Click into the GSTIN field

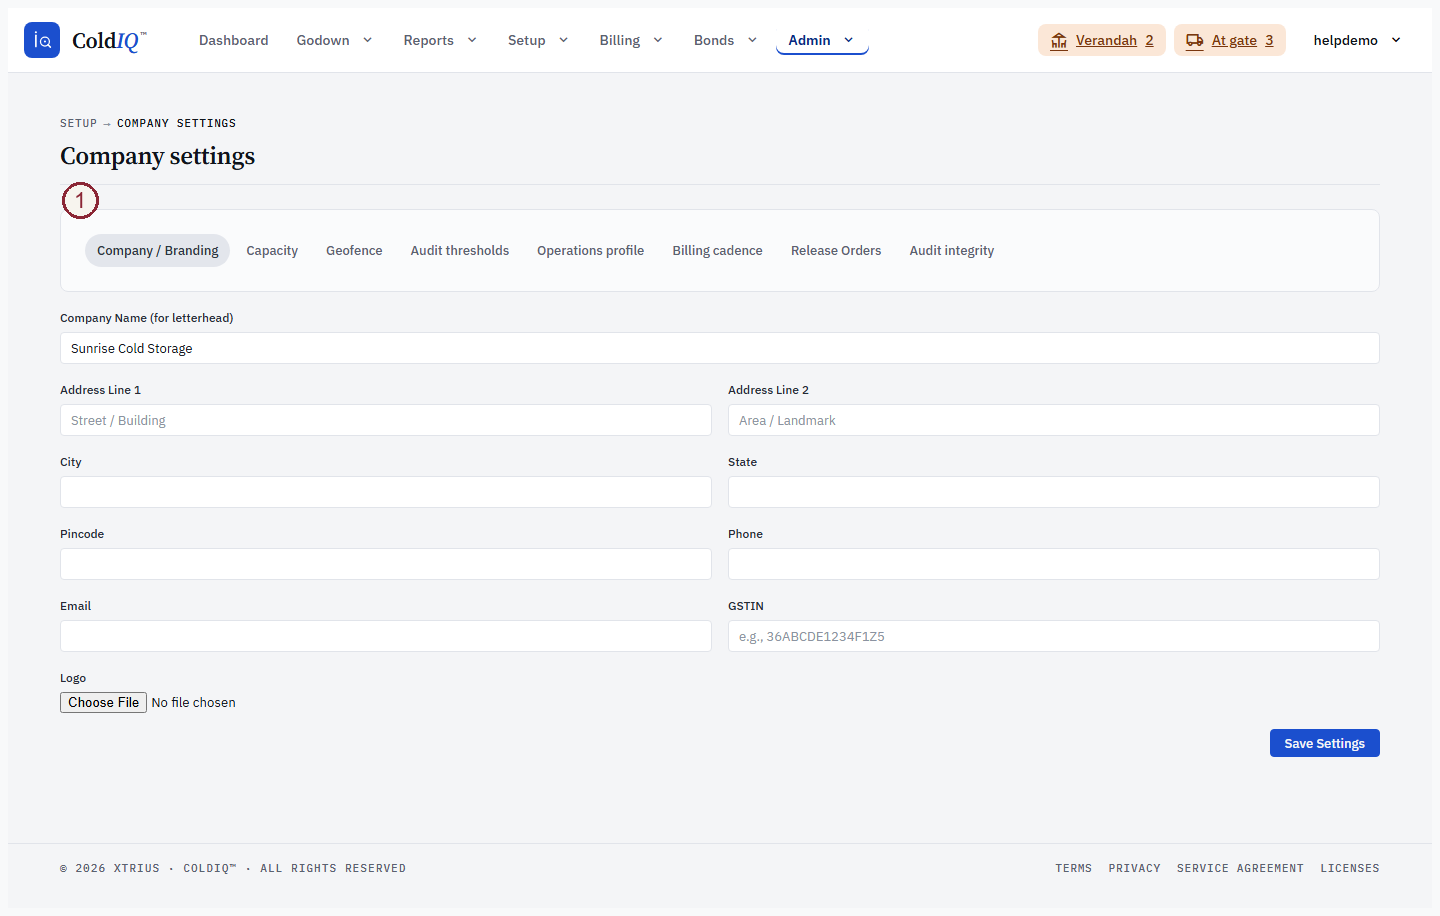[1054, 636]
